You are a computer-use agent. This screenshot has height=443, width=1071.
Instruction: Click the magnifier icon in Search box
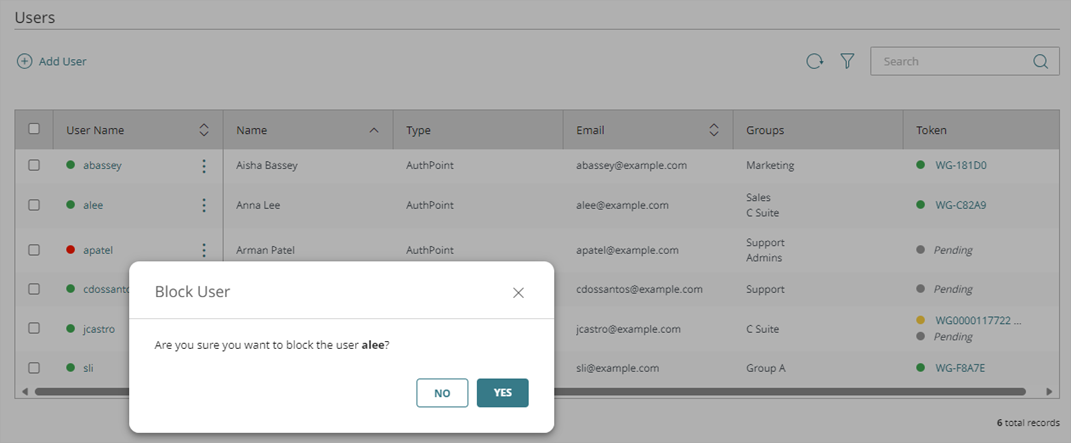pos(1040,61)
